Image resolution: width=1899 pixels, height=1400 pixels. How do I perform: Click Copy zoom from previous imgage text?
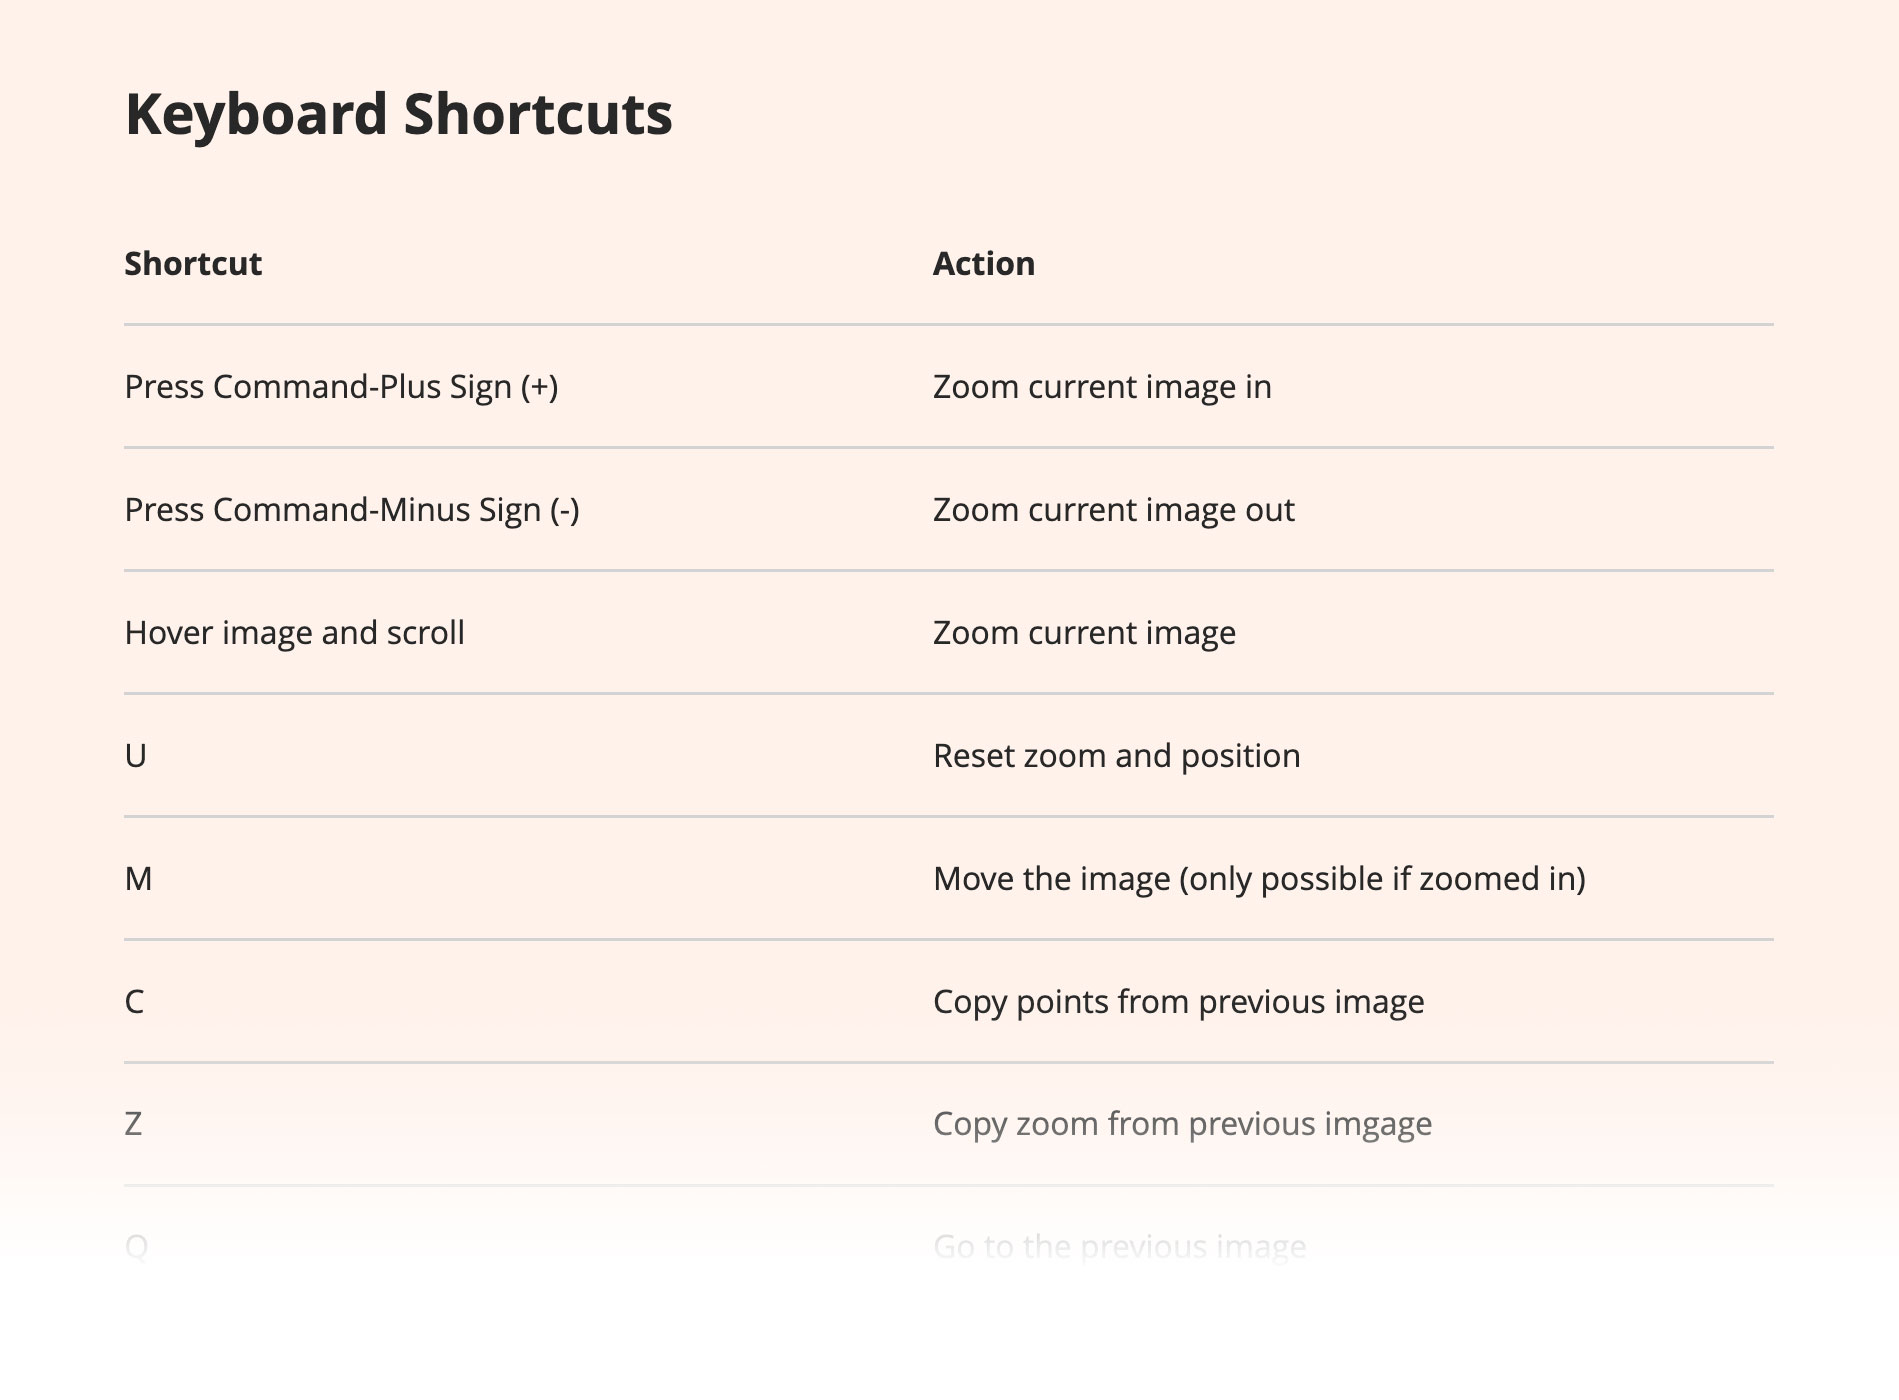[1183, 1124]
